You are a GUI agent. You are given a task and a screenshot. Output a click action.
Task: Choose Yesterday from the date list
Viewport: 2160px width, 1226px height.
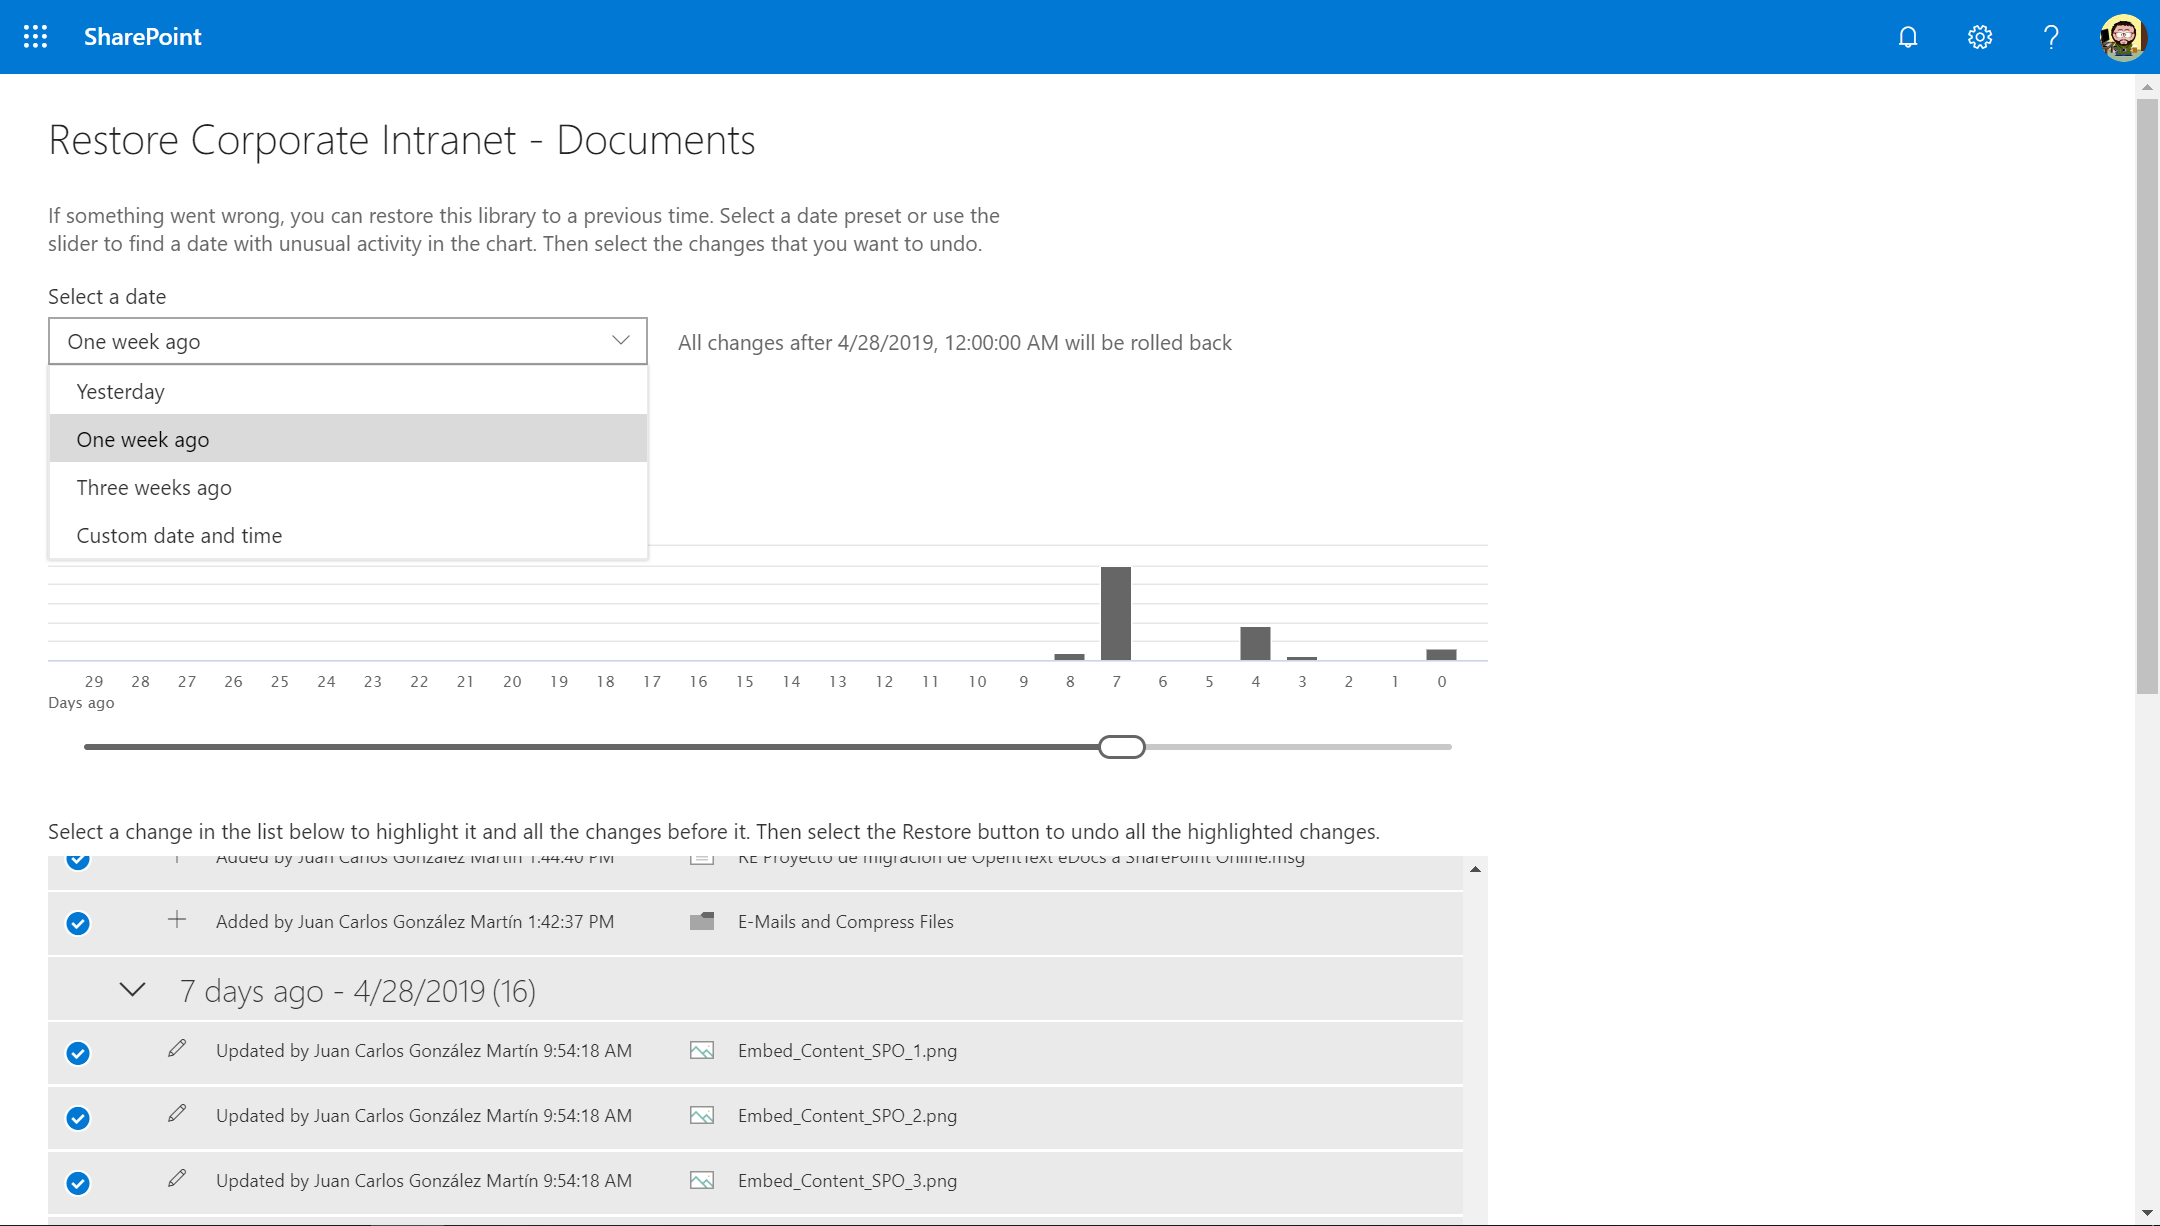click(x=348, y=391)
